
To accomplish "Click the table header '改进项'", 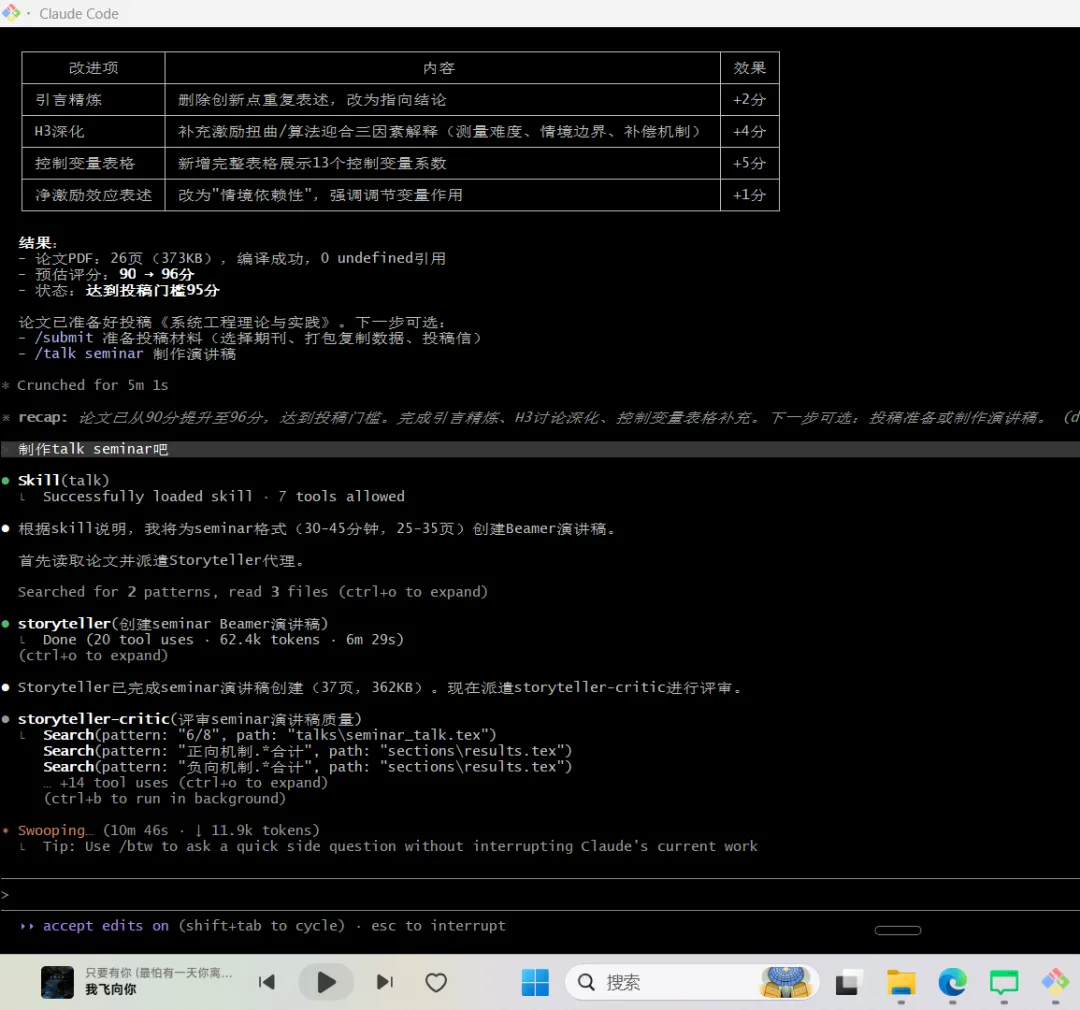I will (x=93, y=68).
